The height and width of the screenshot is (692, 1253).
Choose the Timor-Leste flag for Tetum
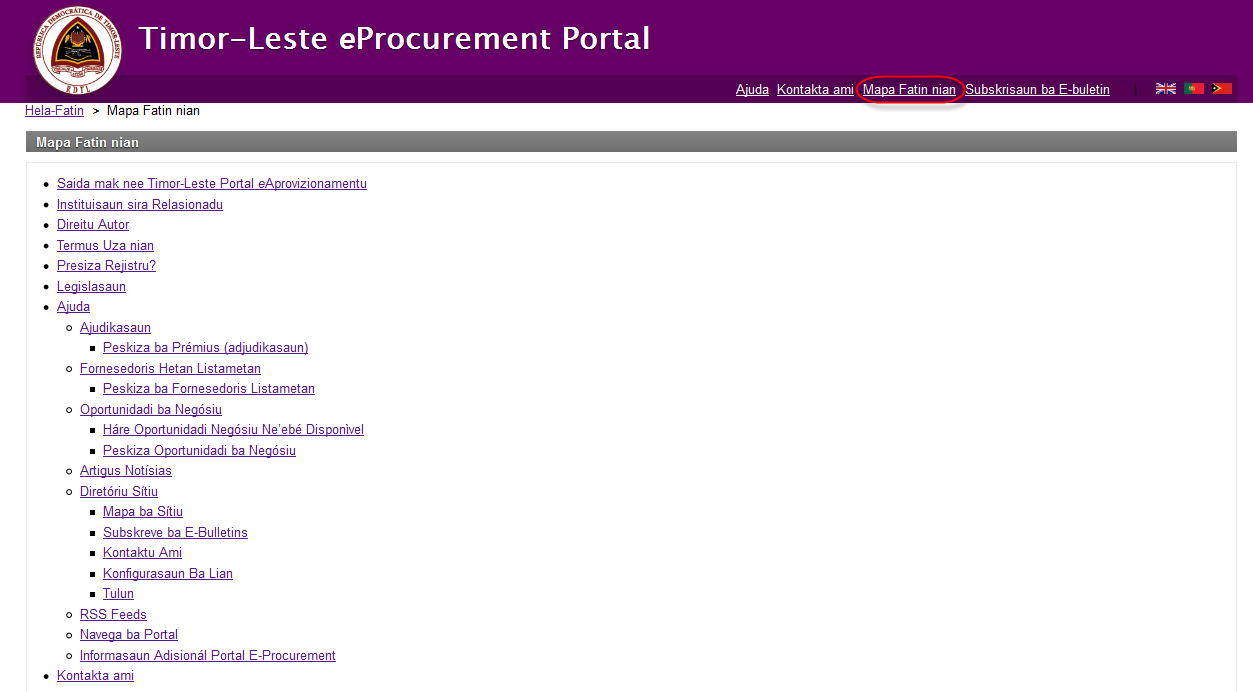1221,89
